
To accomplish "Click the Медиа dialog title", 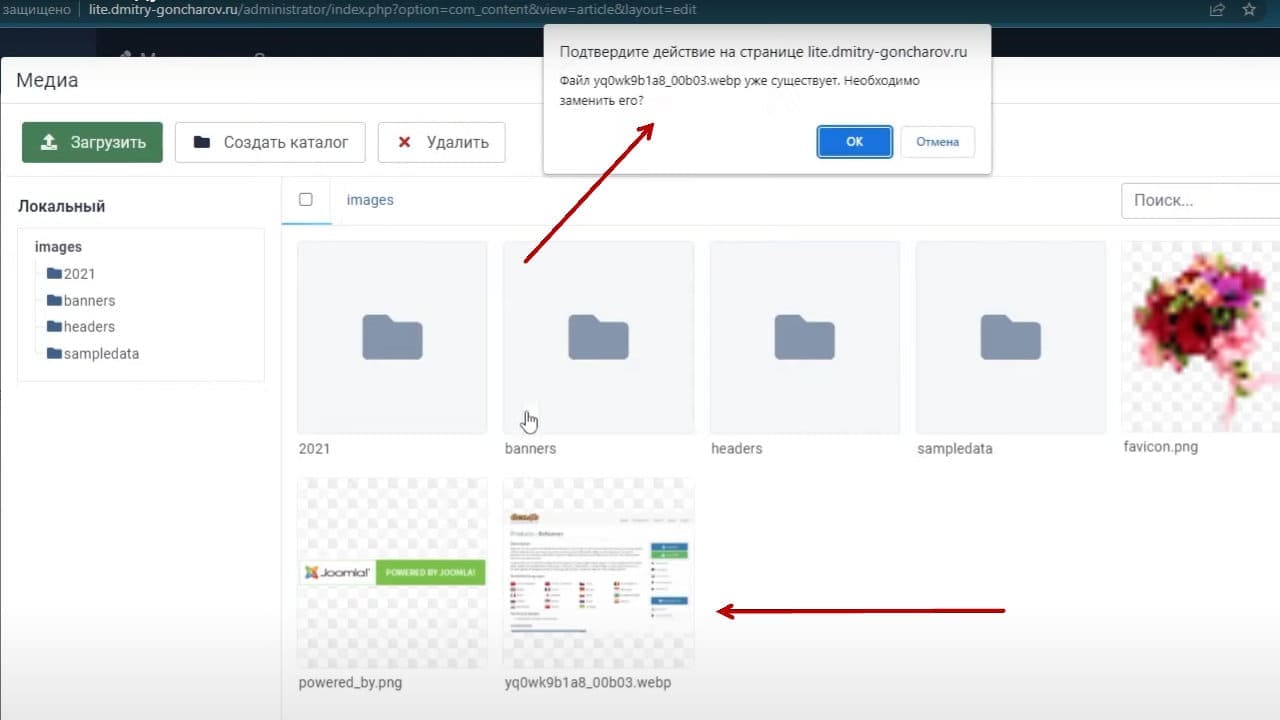I will (47, 80).
